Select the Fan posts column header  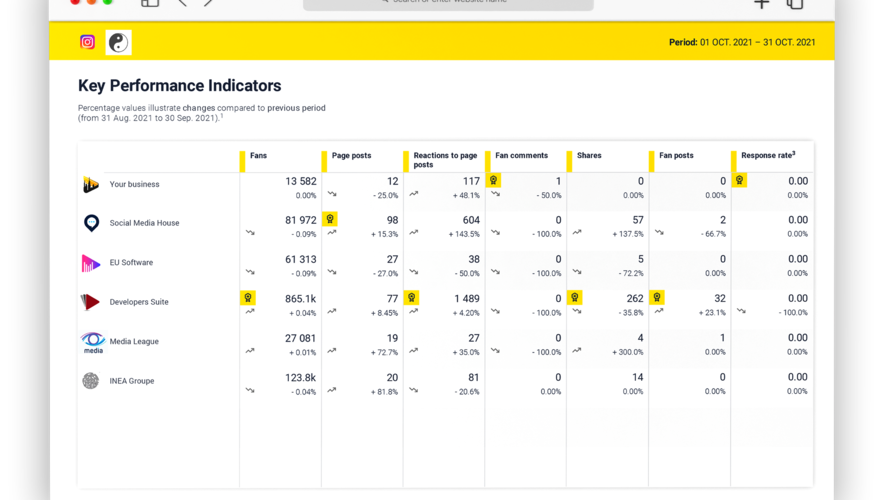[676, 156]
